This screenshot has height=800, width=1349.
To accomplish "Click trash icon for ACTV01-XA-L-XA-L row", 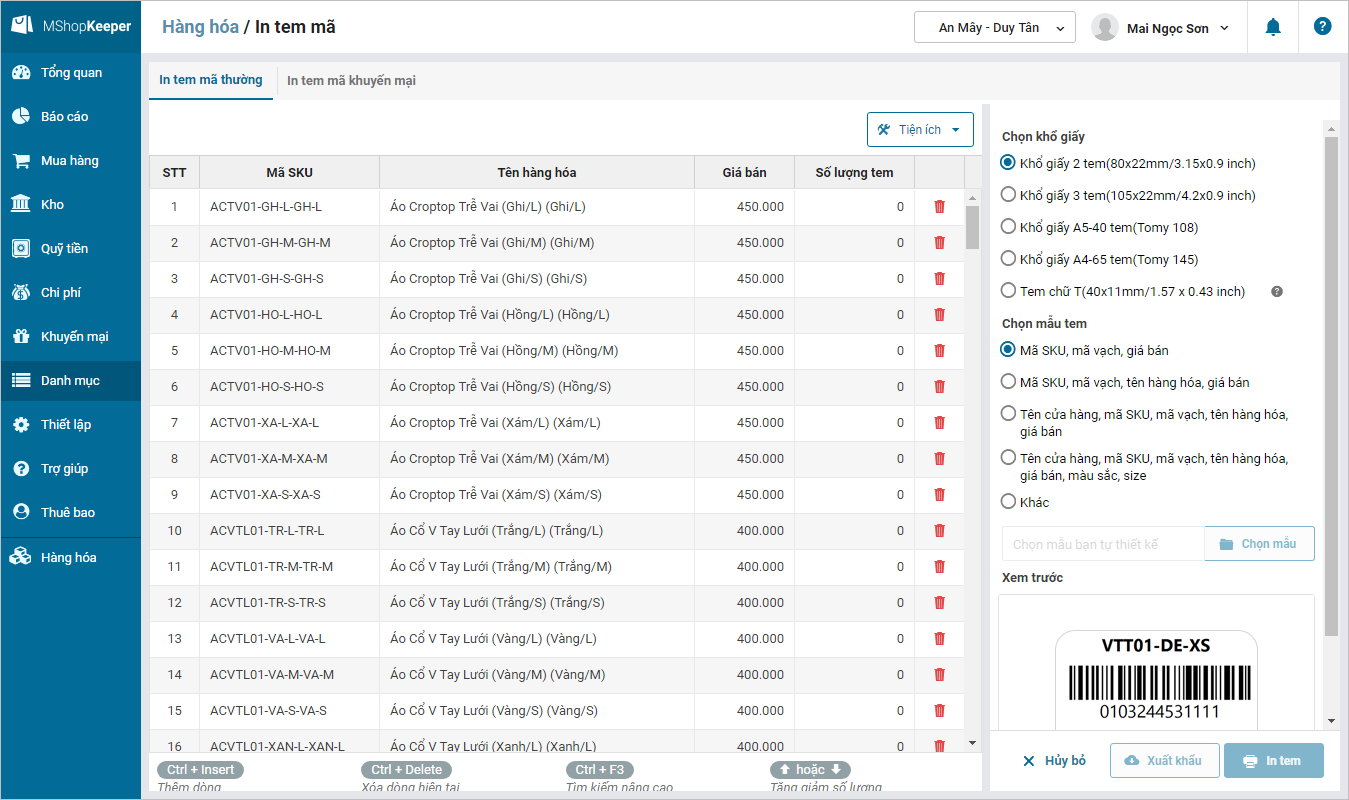I will [939, 423].
